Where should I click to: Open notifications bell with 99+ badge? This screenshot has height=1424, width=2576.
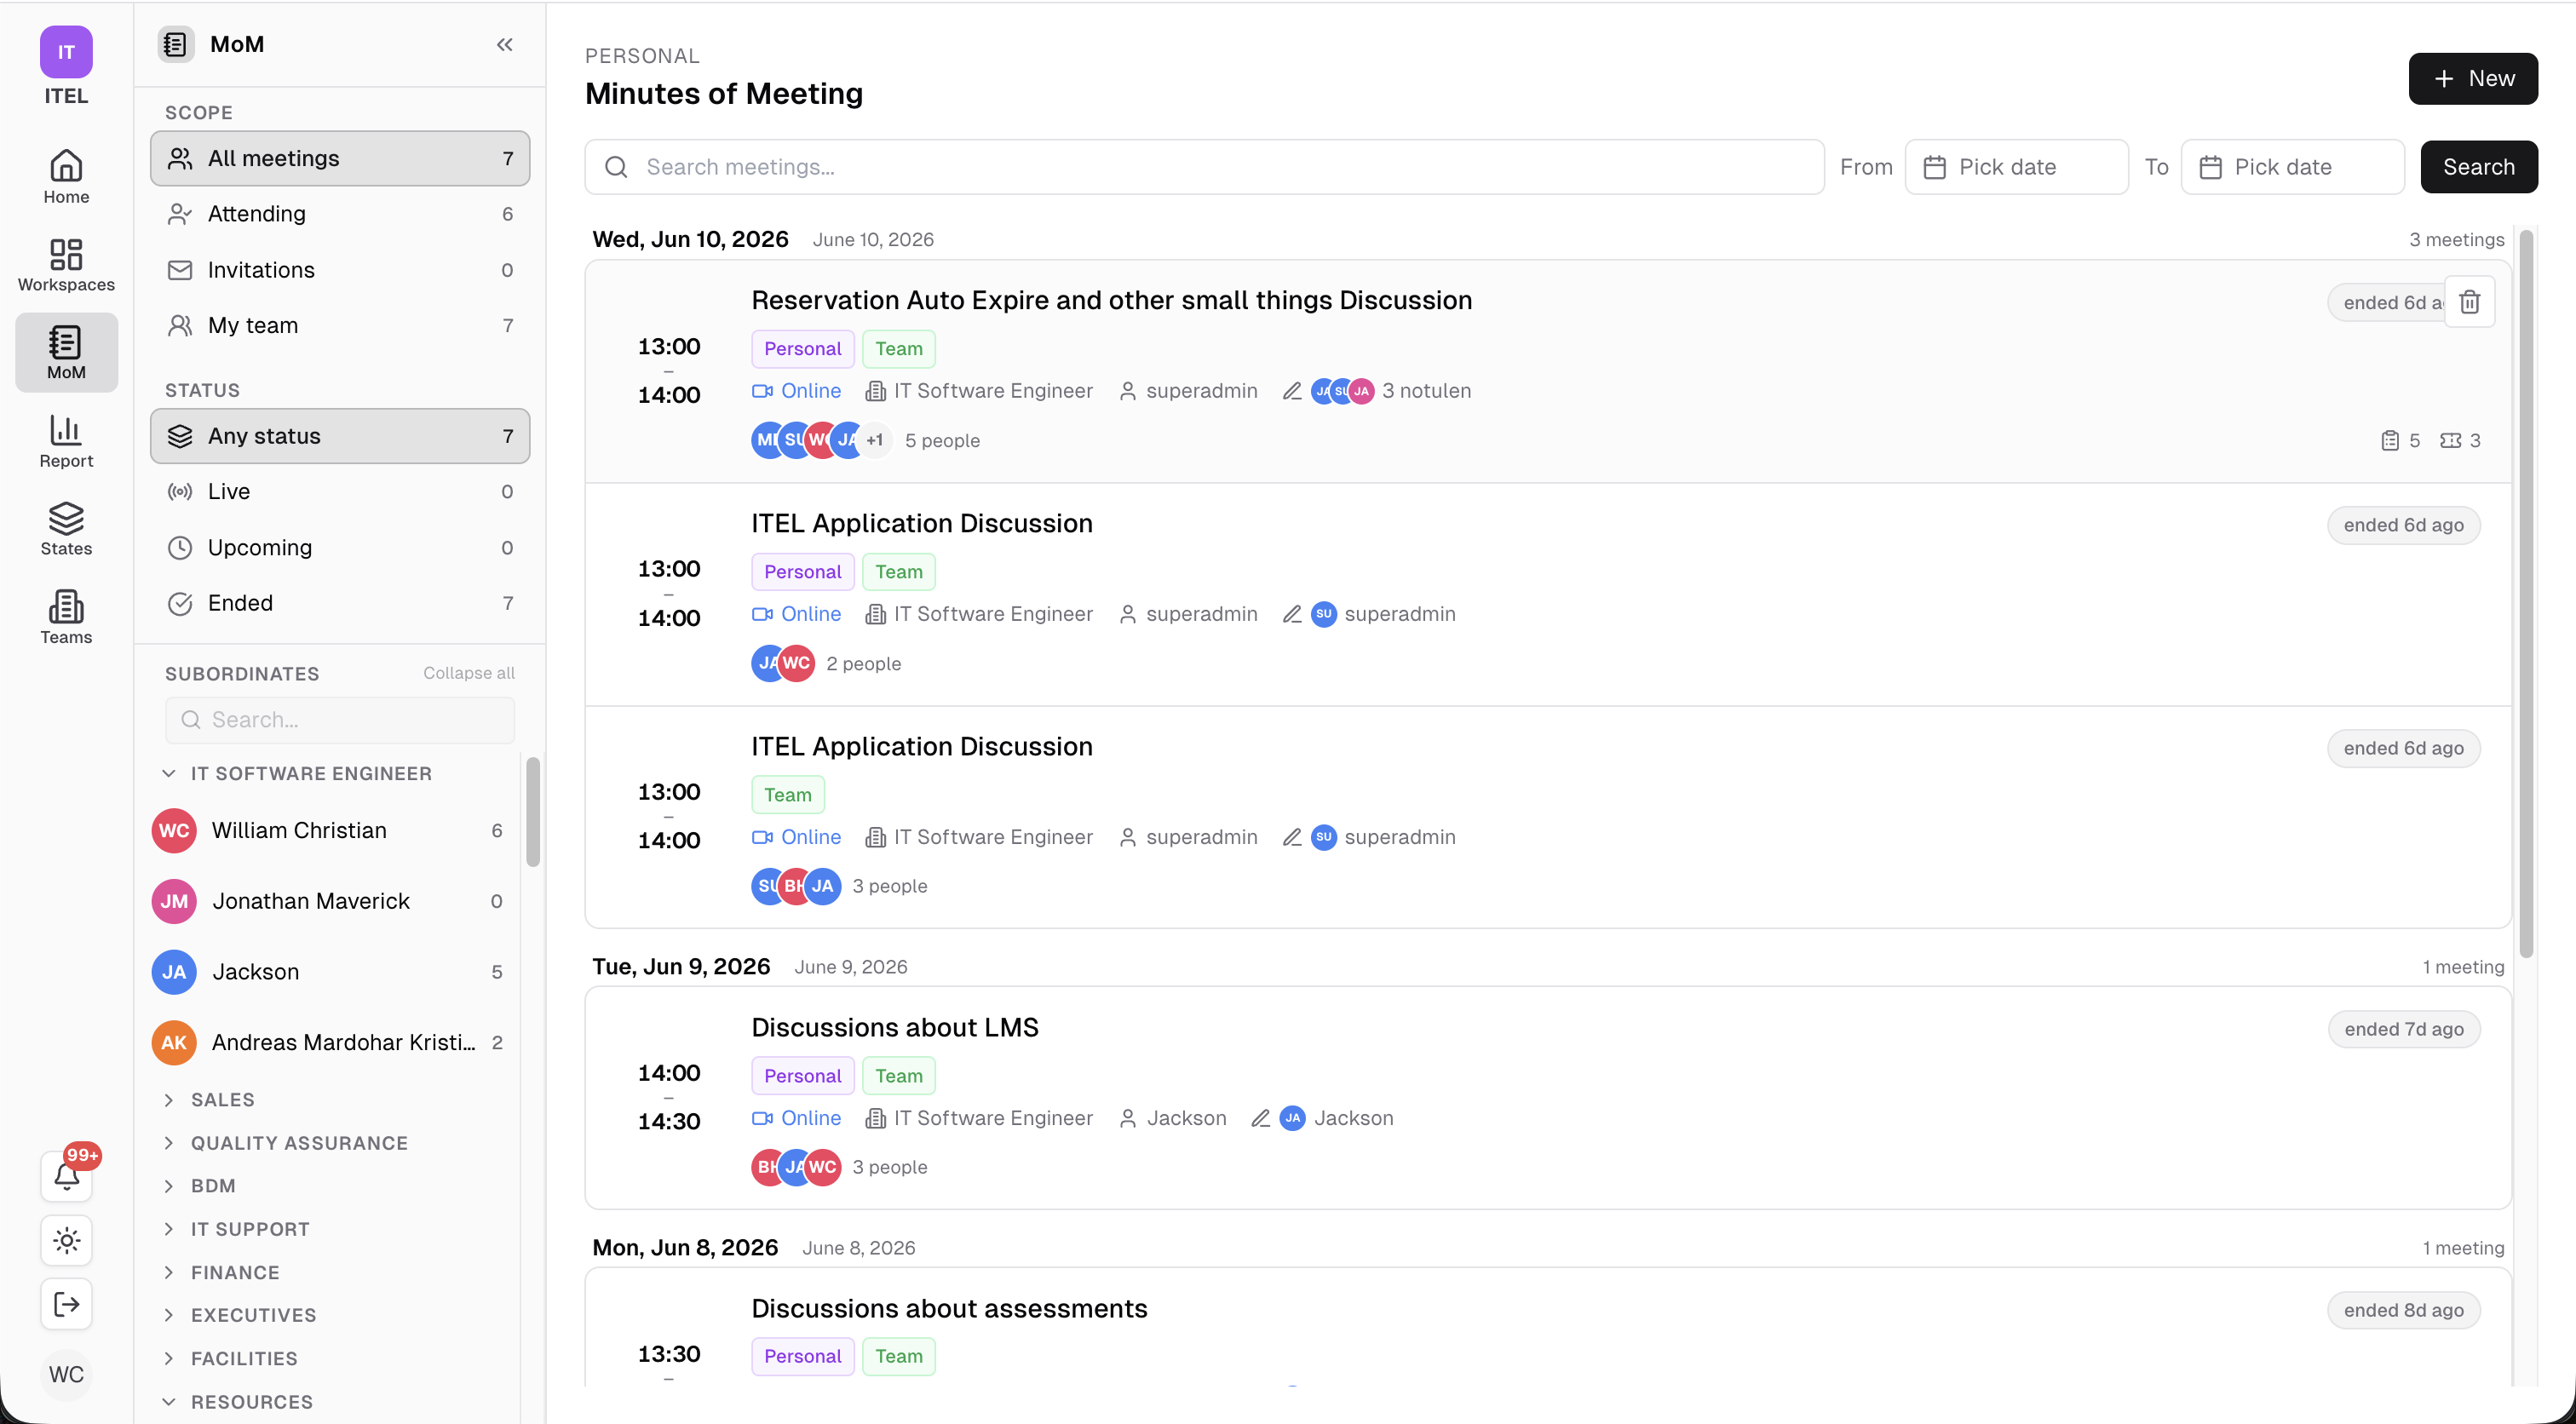pos(66,1176)
